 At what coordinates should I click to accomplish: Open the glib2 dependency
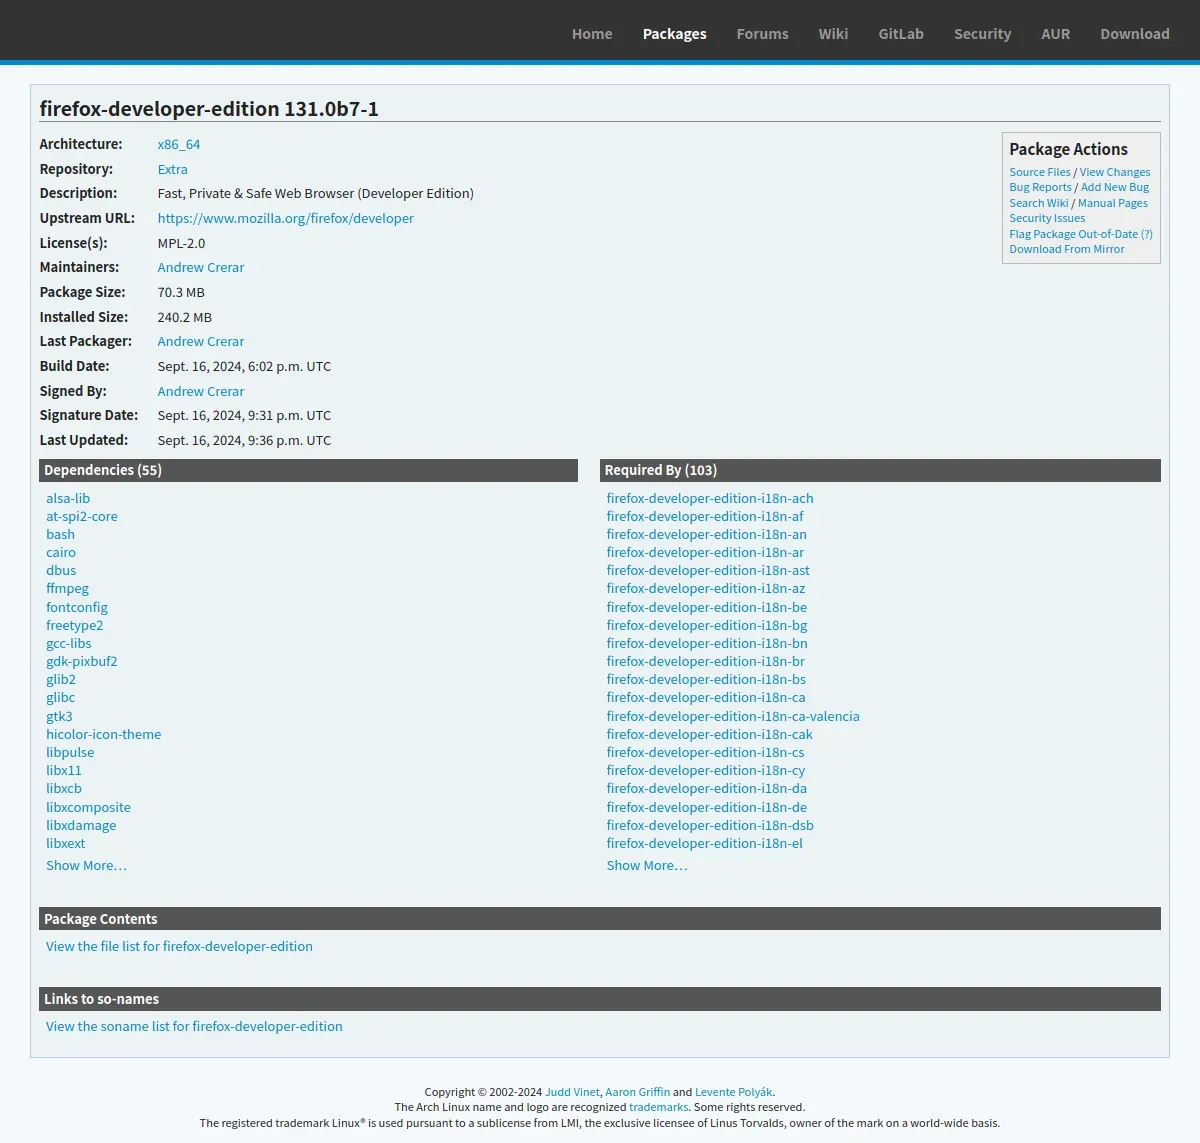tap(61, 679)
